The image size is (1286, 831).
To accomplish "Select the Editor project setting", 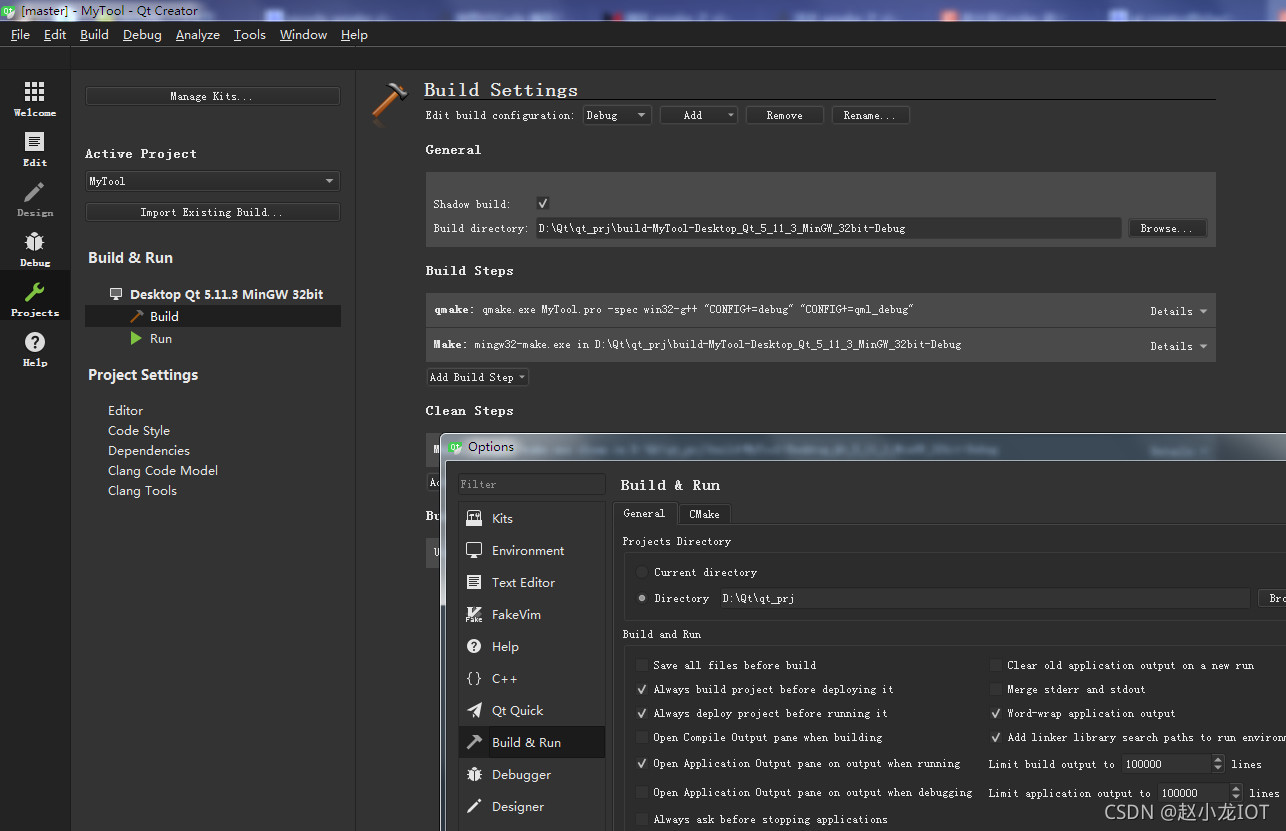I will pyautogui.click(x=126, y=410).
